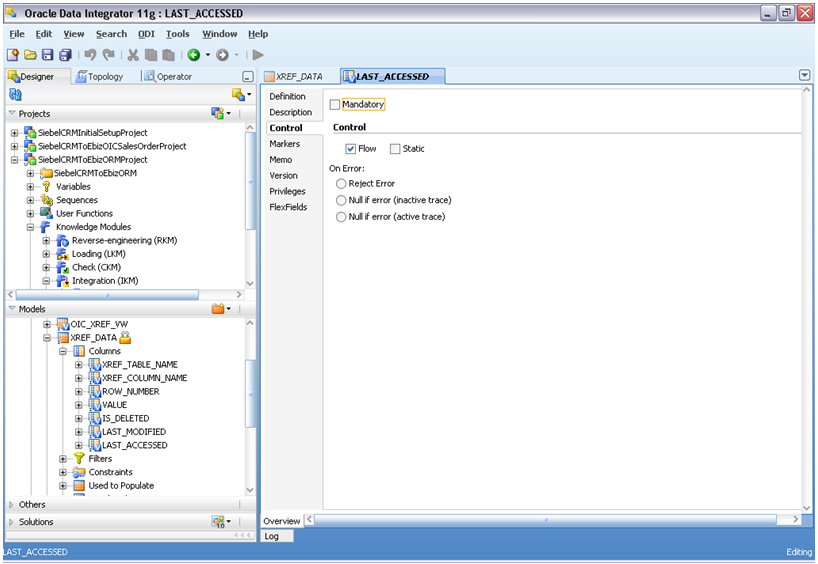Click the gray Forward navigation icon
The width and height of the screenshot is (818, 564).
click(x=222, y=55)
